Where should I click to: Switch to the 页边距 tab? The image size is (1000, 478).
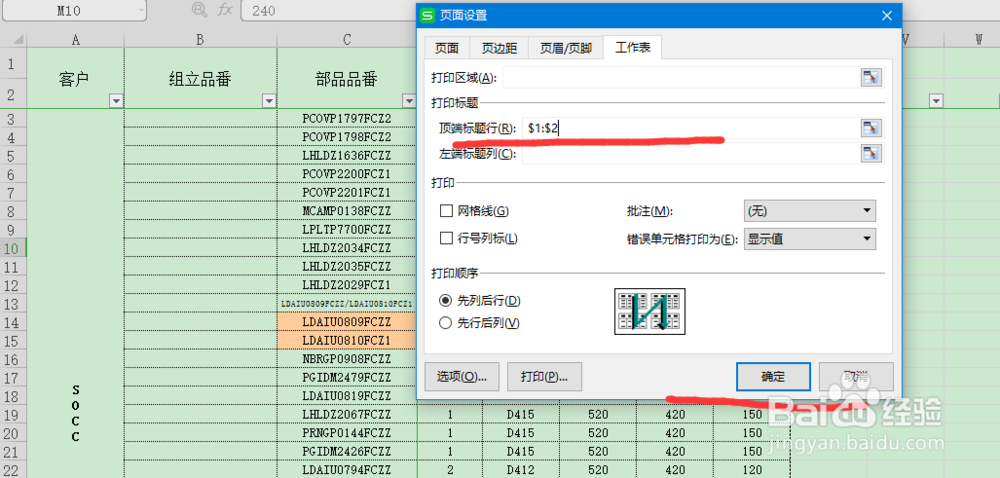[x=499, y=48]
